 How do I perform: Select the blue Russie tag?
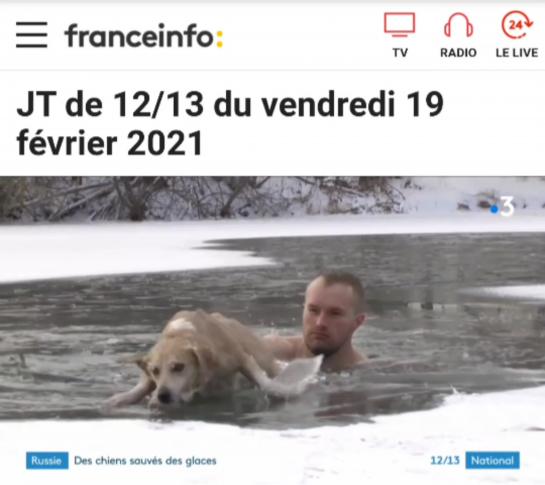point(47,460)
